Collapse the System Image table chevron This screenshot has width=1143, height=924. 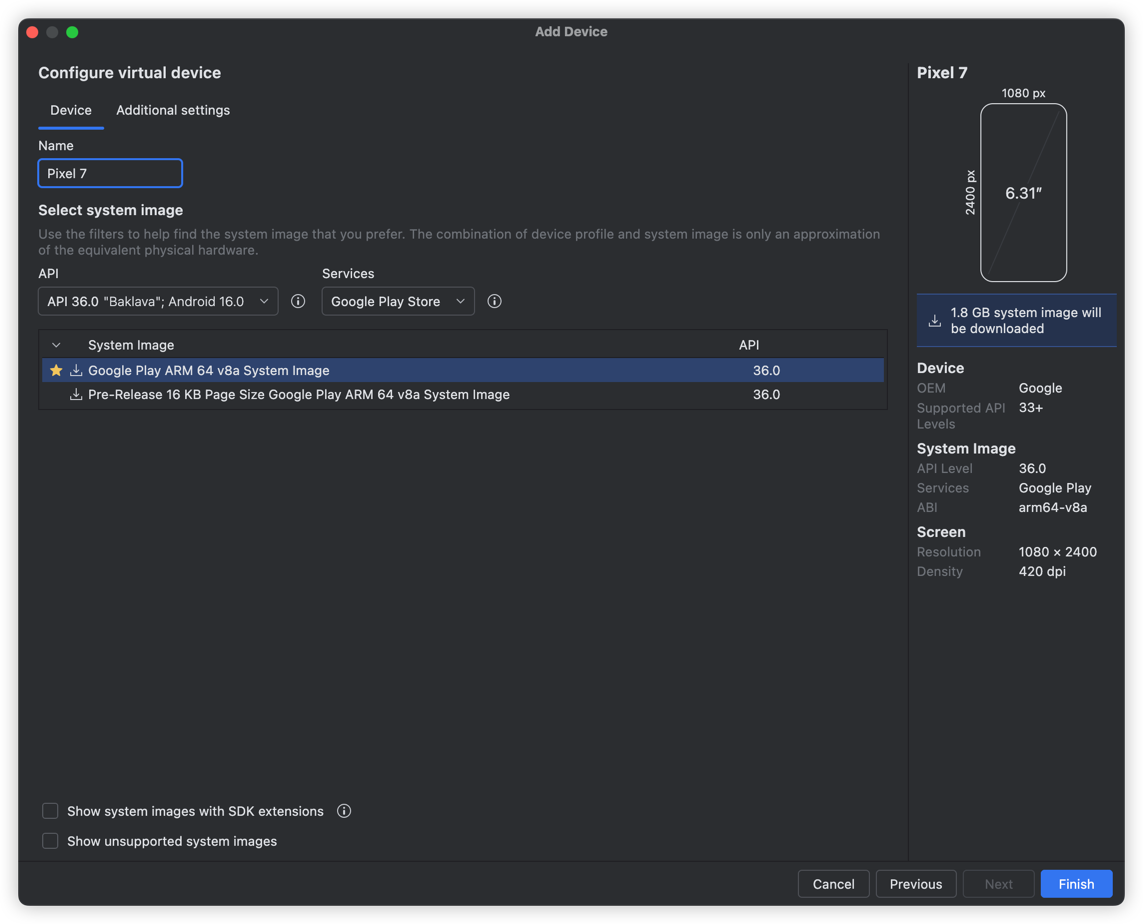56,345
